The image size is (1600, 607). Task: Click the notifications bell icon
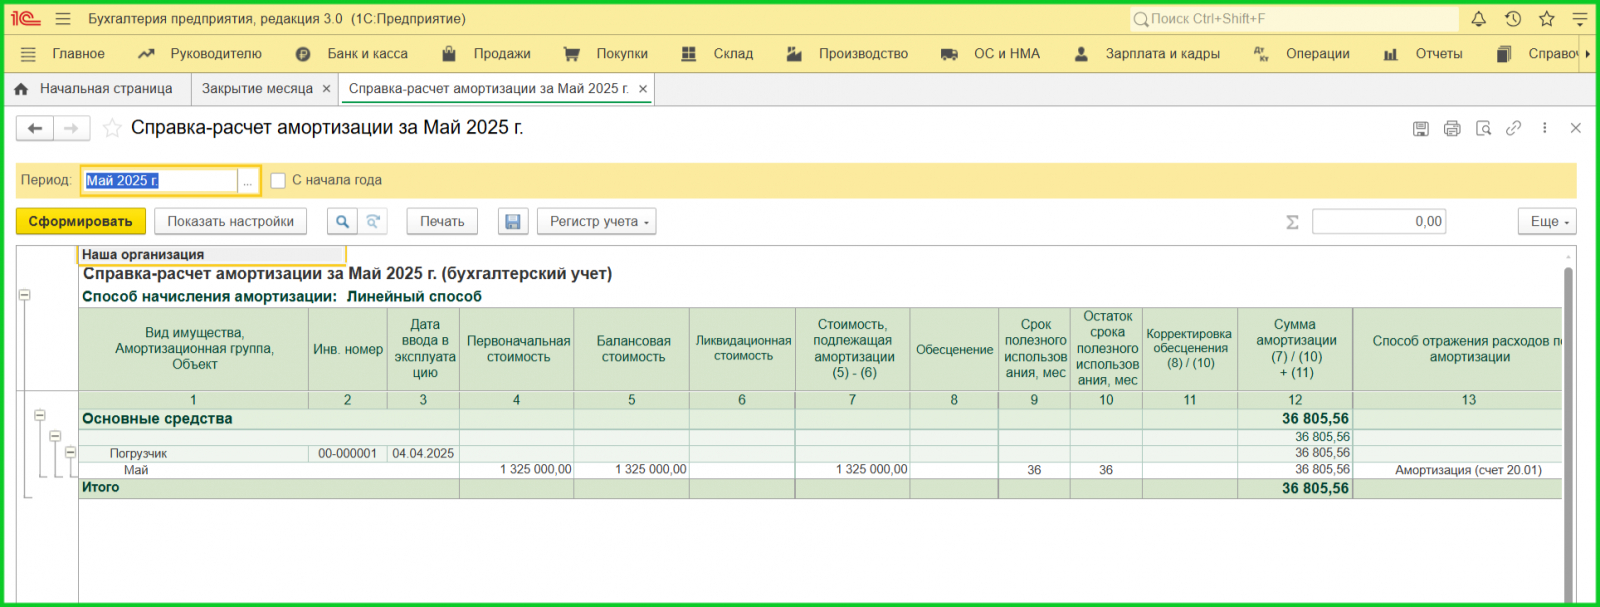1478,19
